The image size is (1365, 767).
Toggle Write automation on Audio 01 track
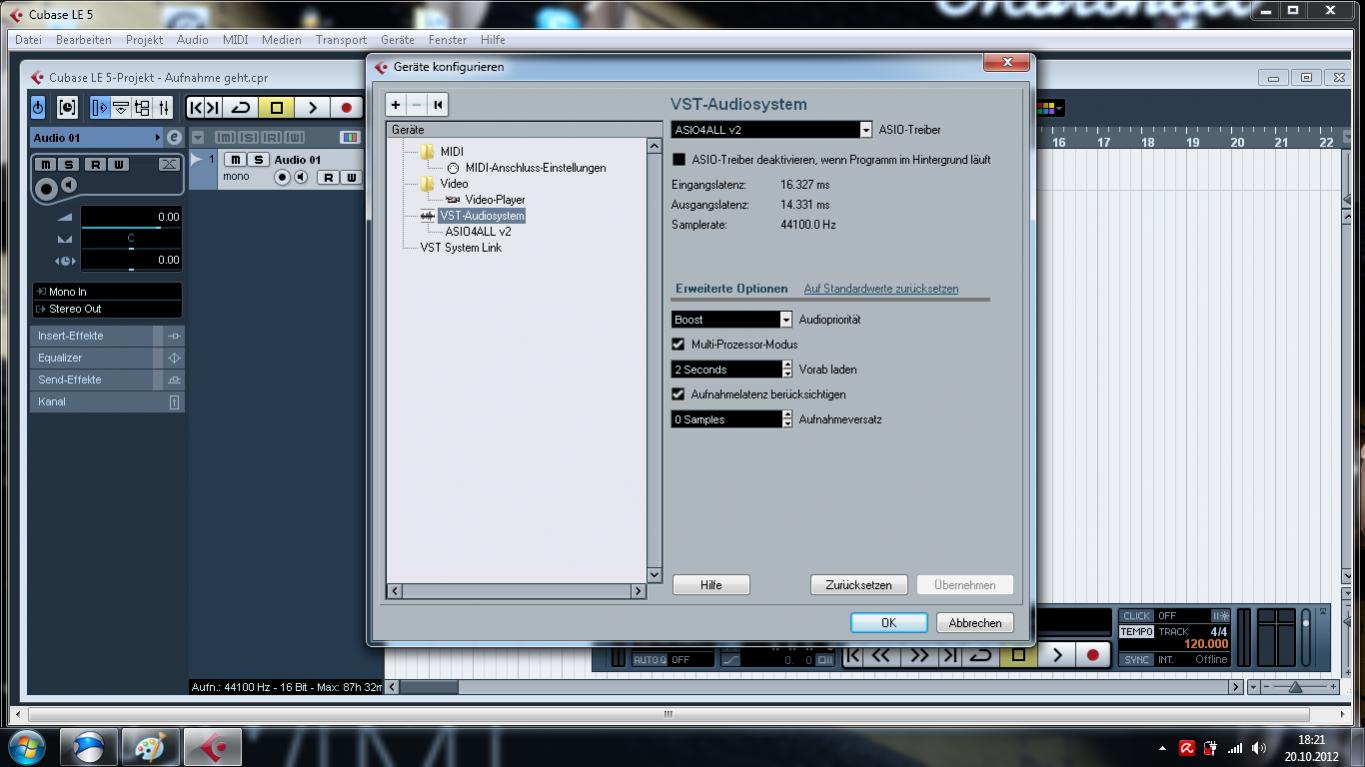click(350, 177)
